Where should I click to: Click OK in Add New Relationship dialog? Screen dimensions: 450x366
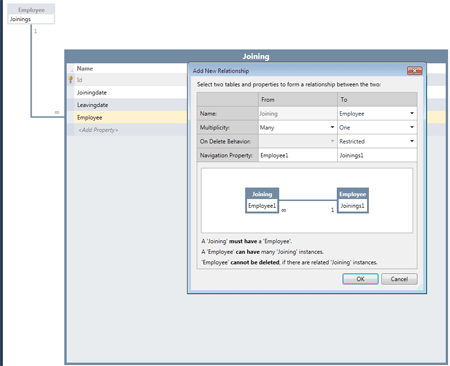click(x=360, y=279)
